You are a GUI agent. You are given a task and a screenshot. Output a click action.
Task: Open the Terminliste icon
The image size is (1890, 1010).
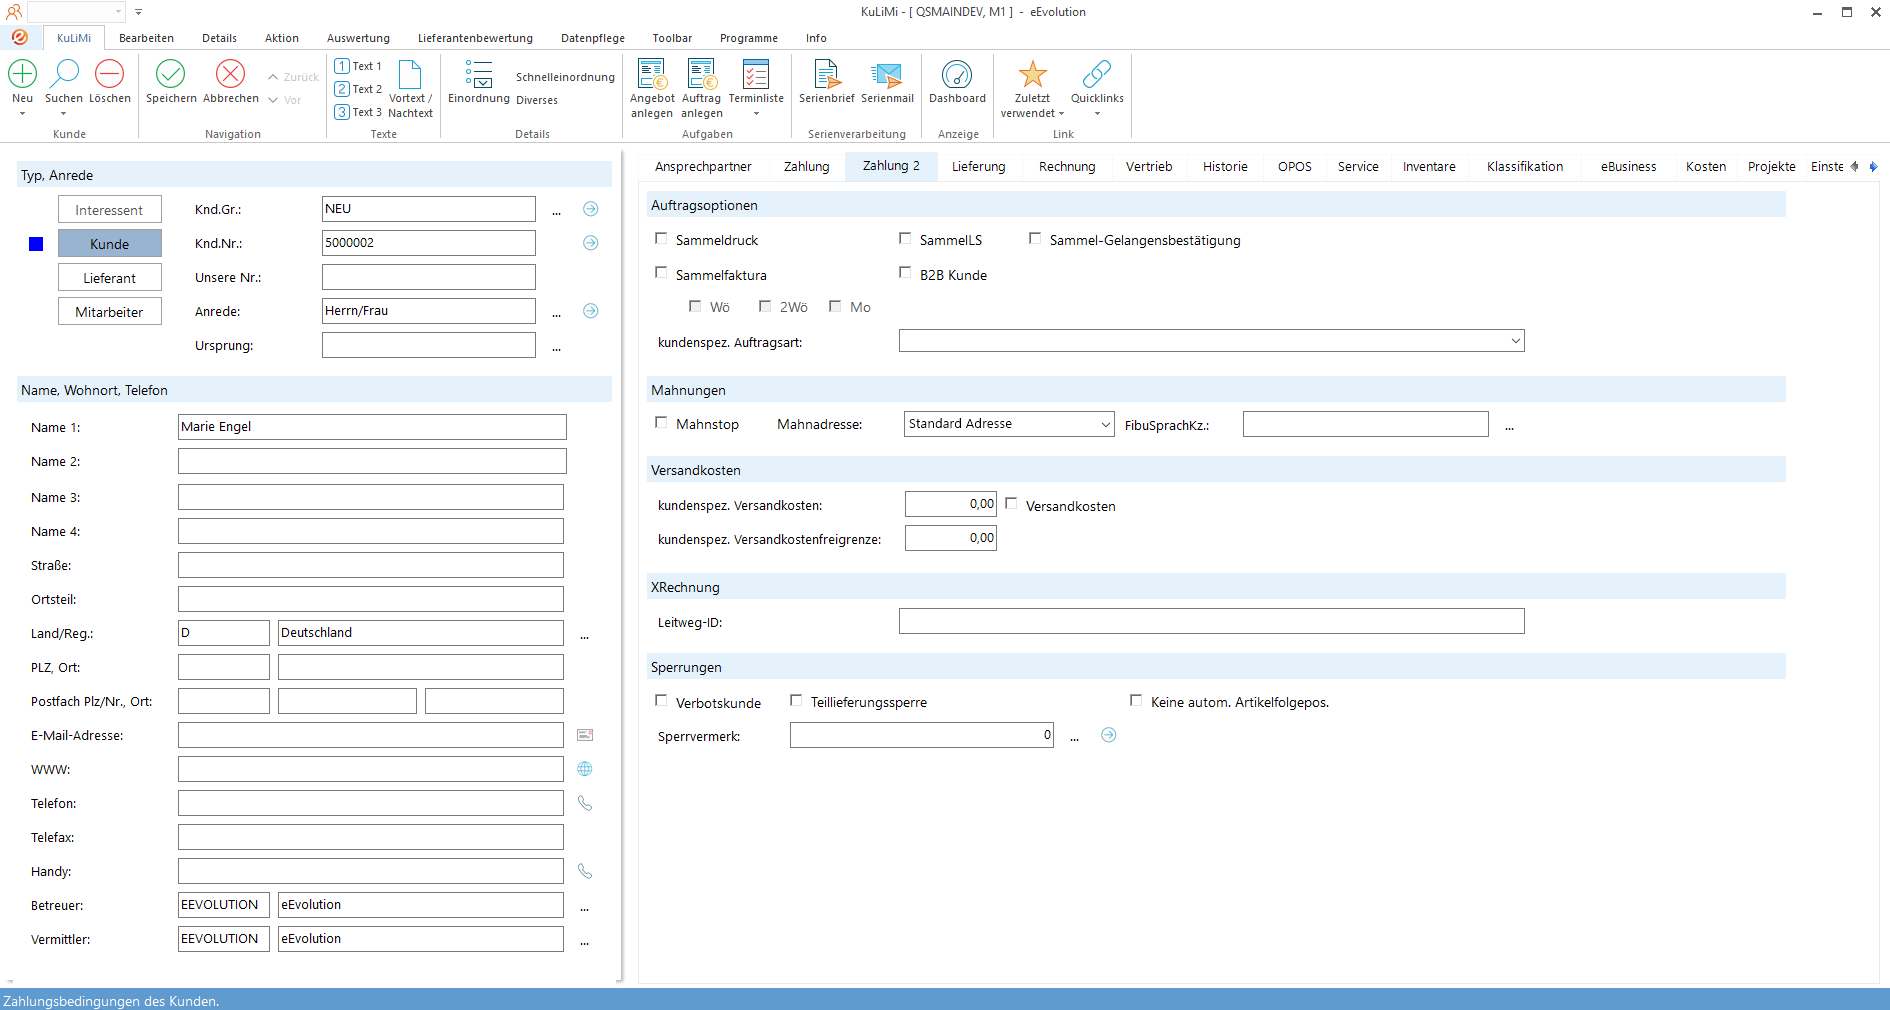click(756, 74)
